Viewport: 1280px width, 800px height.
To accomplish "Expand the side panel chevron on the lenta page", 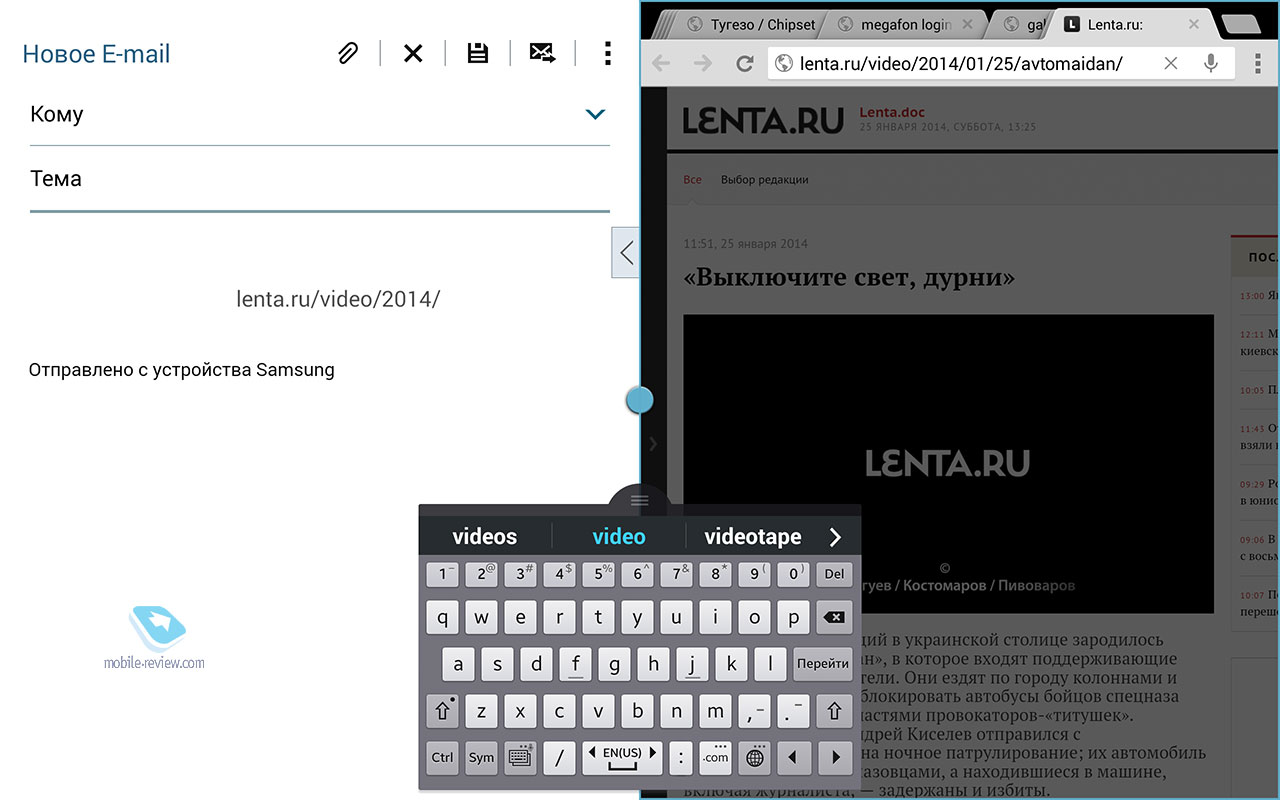I will pyautogui.click(x=653, y=443).
